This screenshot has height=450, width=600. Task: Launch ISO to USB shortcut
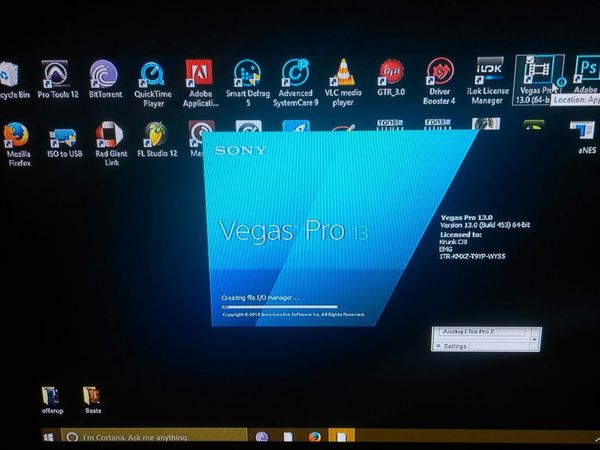[x=64, y=143]
